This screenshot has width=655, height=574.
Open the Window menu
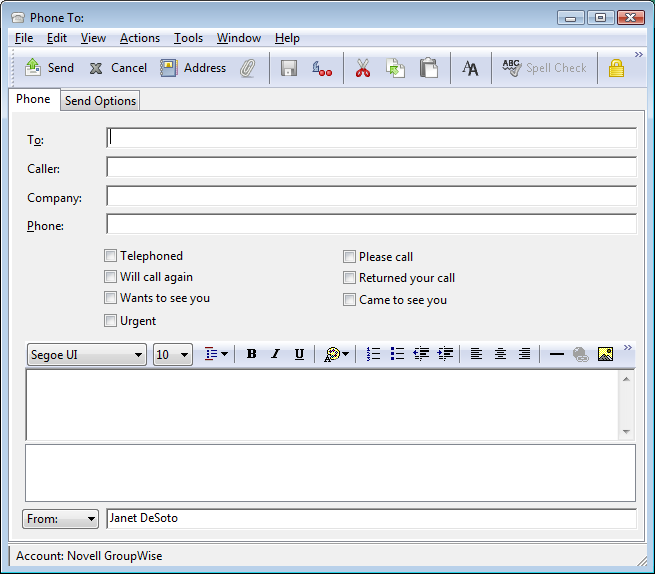point(239,38)
